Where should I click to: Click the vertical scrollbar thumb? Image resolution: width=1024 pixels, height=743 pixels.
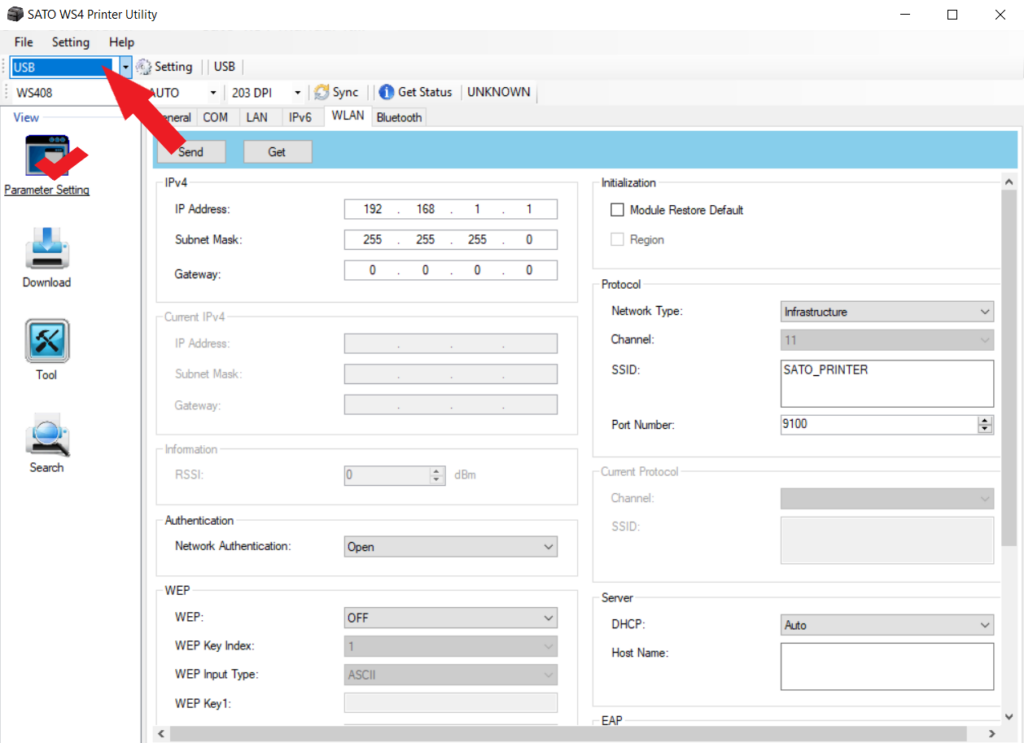[x=1009, y=368]
